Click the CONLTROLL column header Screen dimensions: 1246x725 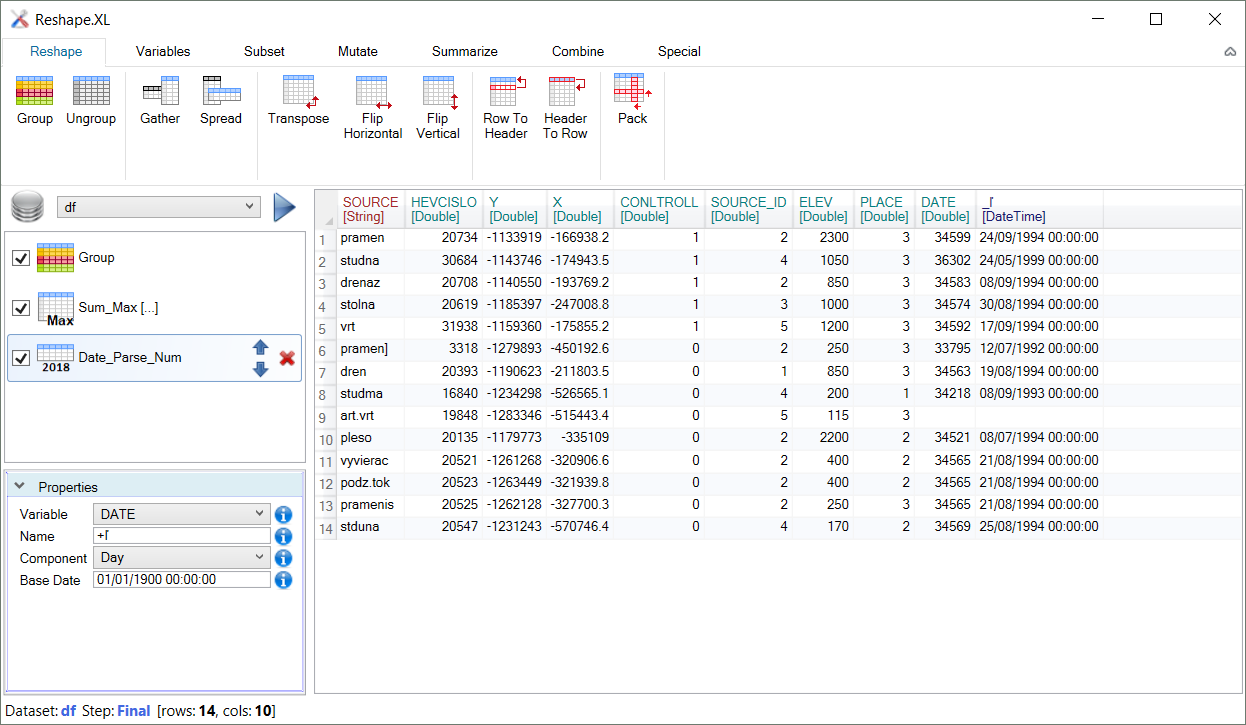tap(659, 209)
